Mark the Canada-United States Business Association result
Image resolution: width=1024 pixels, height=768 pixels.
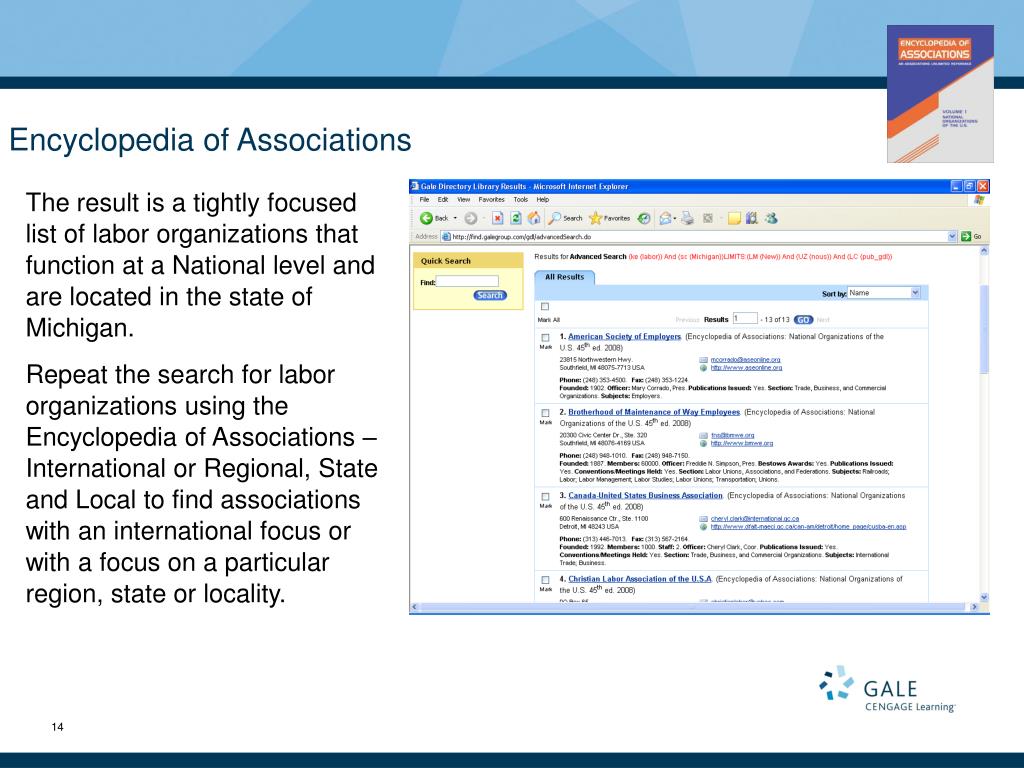pyautogui.click(x=545, y=497)
